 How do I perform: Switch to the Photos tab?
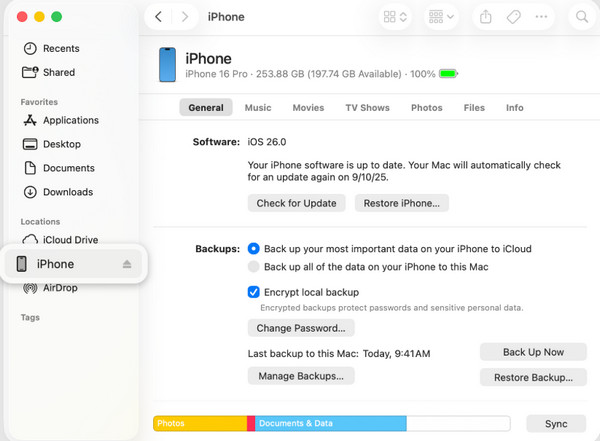(x=427, y=108)
